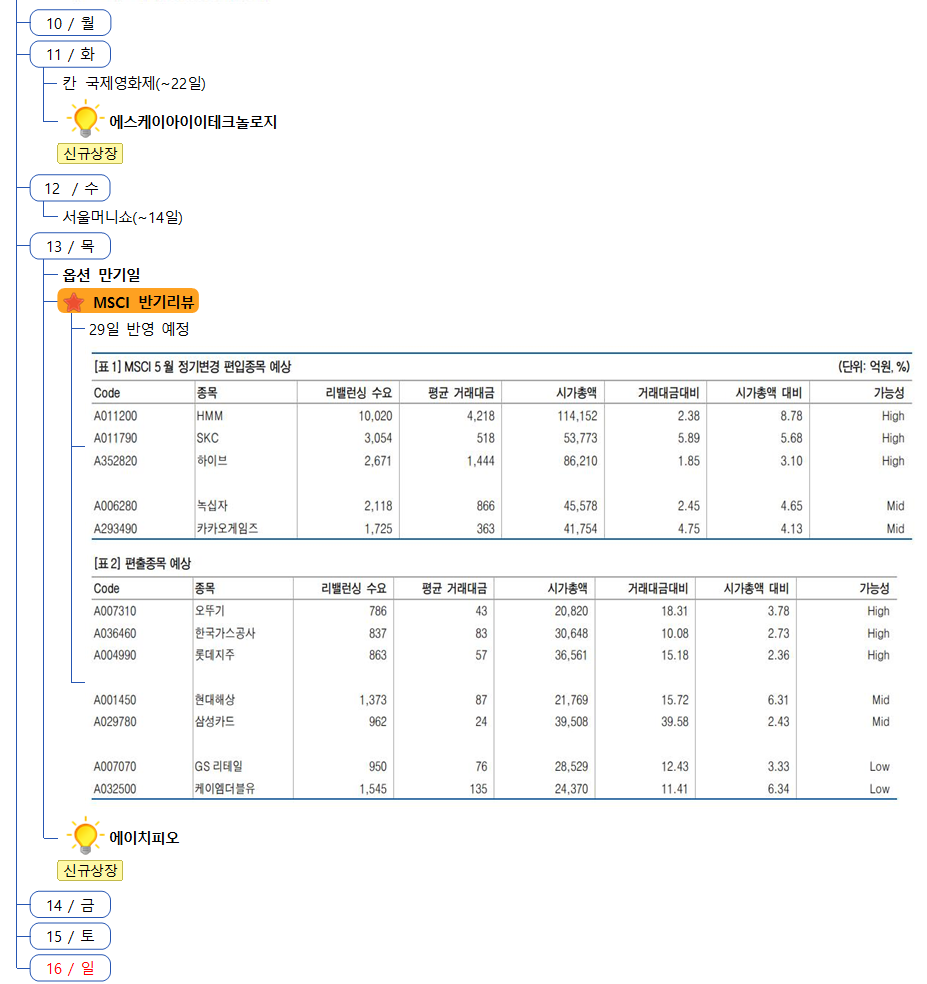The image size is (927, 984).
Task: Click SKC in the inclusion table
Action: point(208,438)
